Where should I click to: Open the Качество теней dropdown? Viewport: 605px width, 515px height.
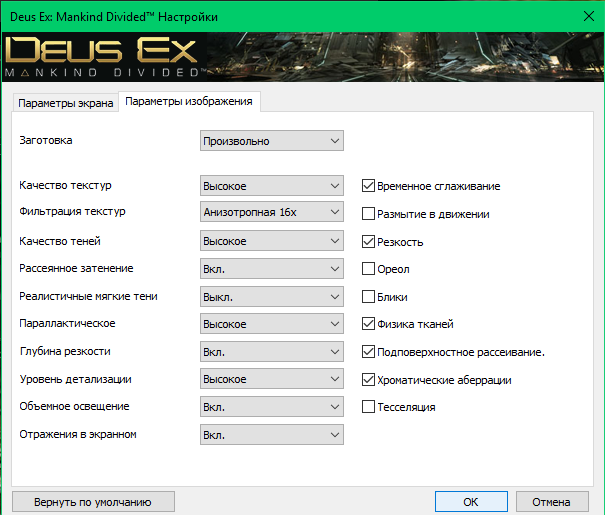pos(272,241)
